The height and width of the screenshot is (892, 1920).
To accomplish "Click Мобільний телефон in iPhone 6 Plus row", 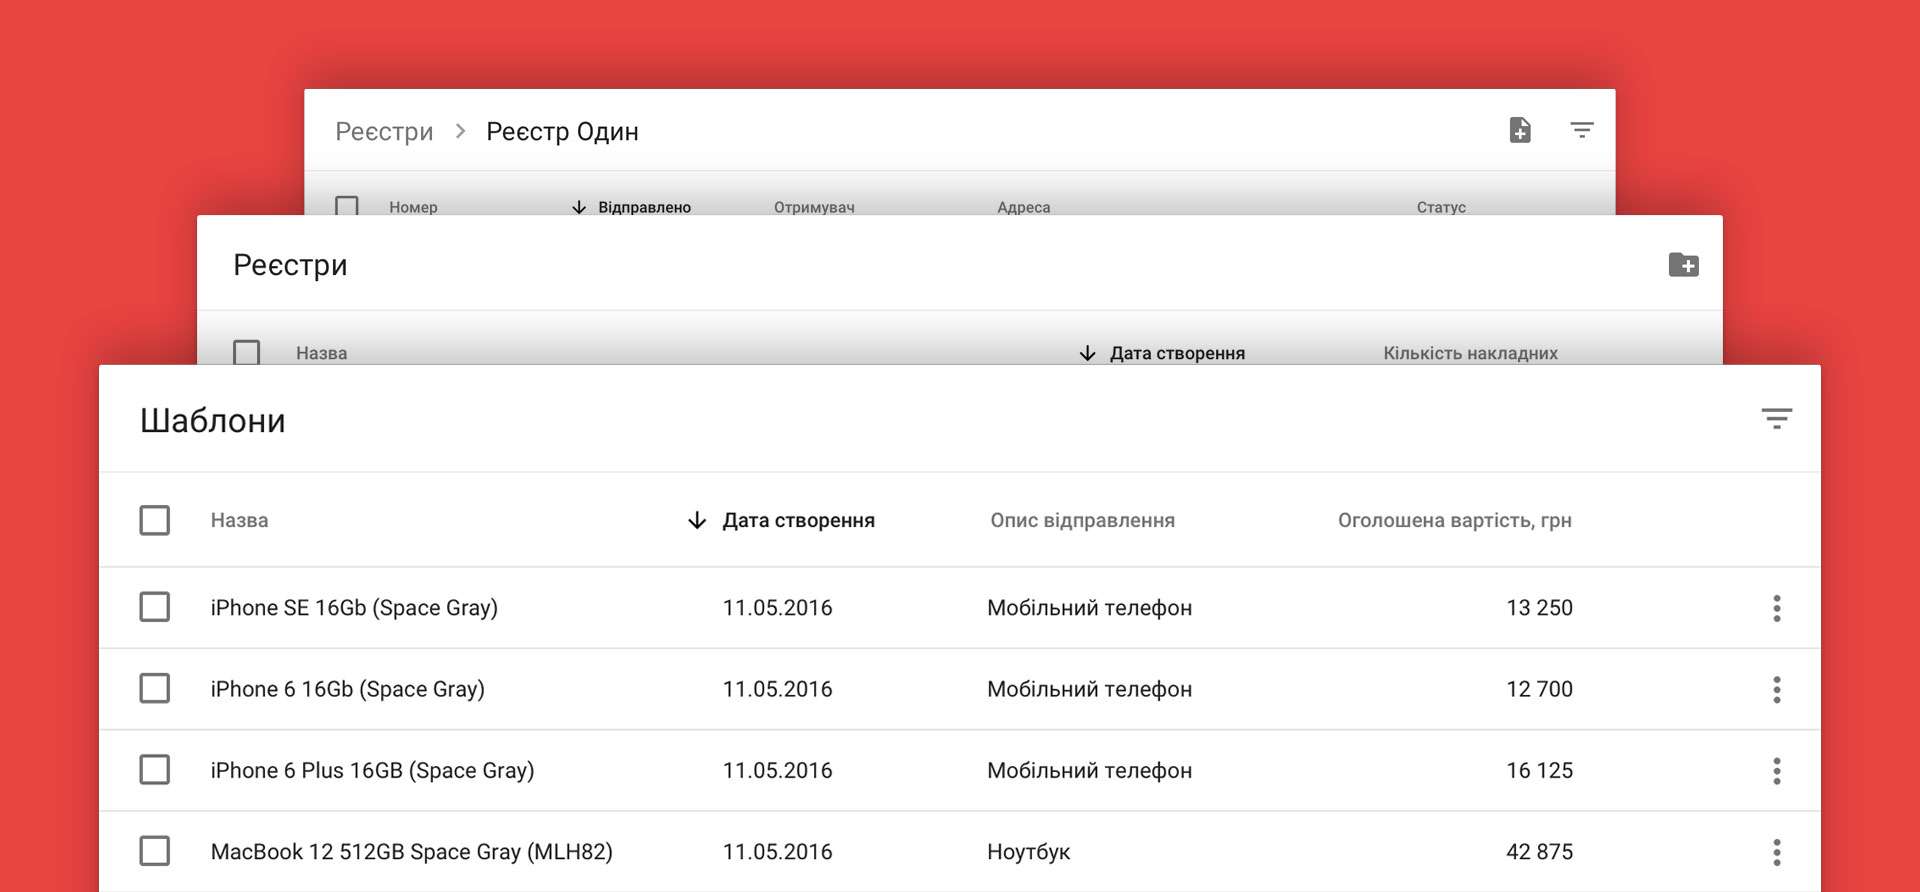I will click(x=1089, y=770).
